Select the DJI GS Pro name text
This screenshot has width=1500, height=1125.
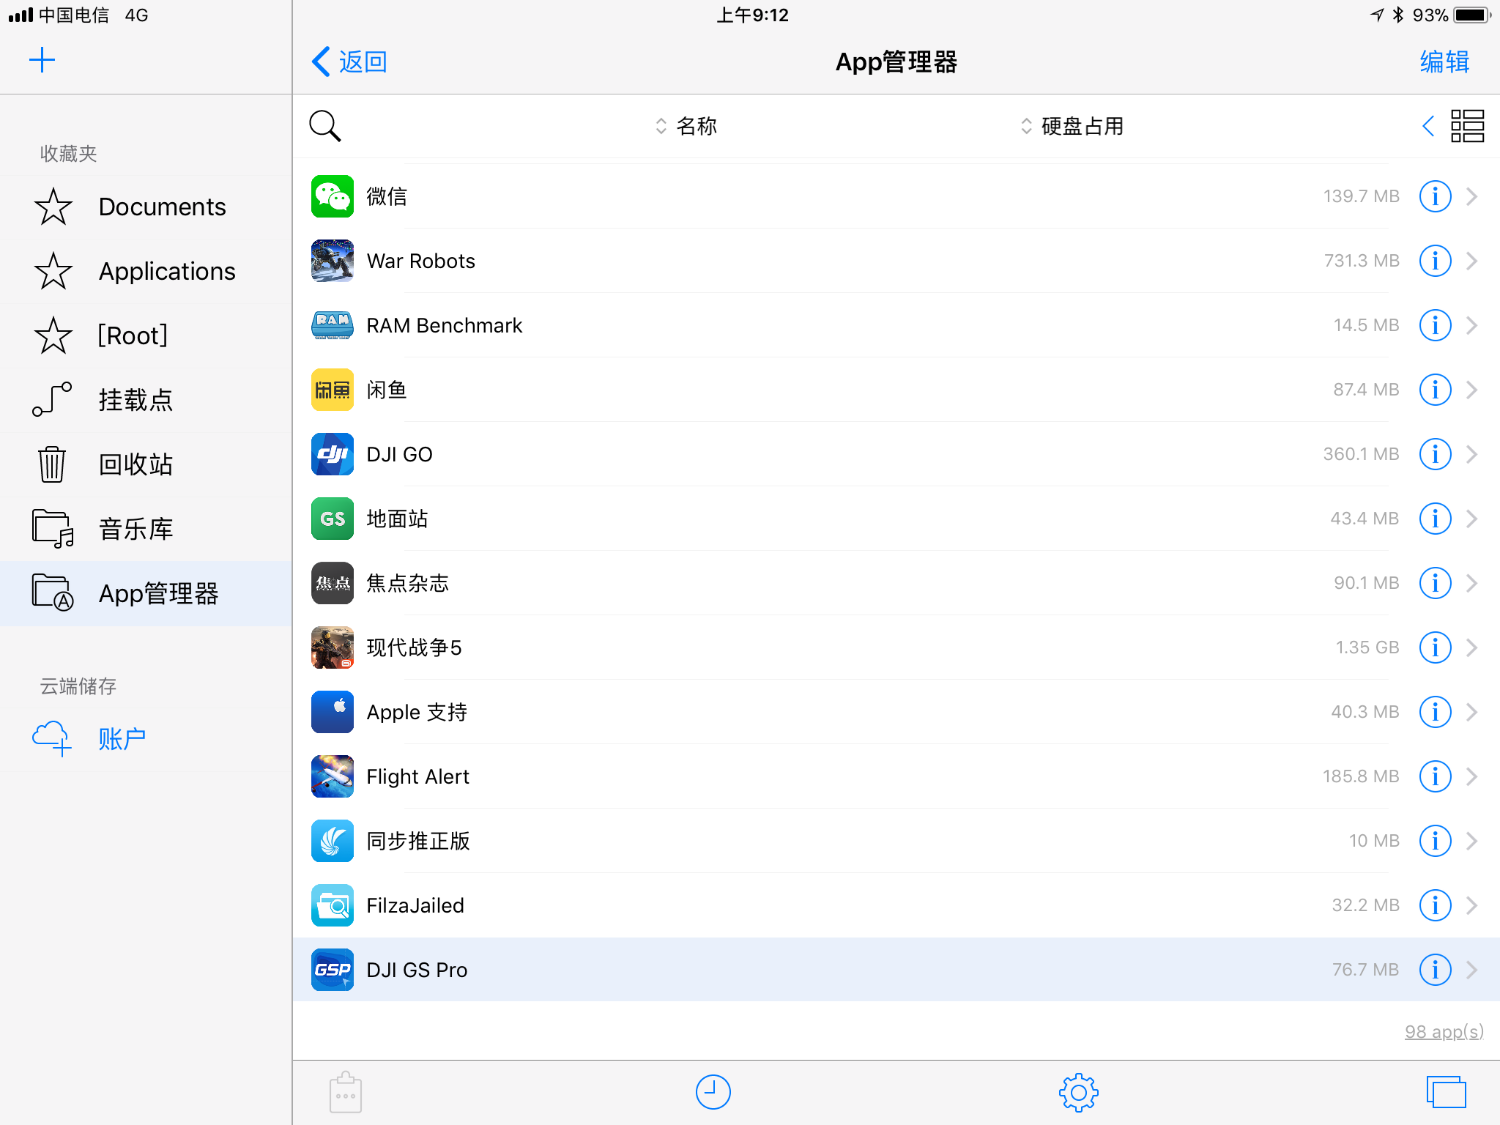(417, 970)
